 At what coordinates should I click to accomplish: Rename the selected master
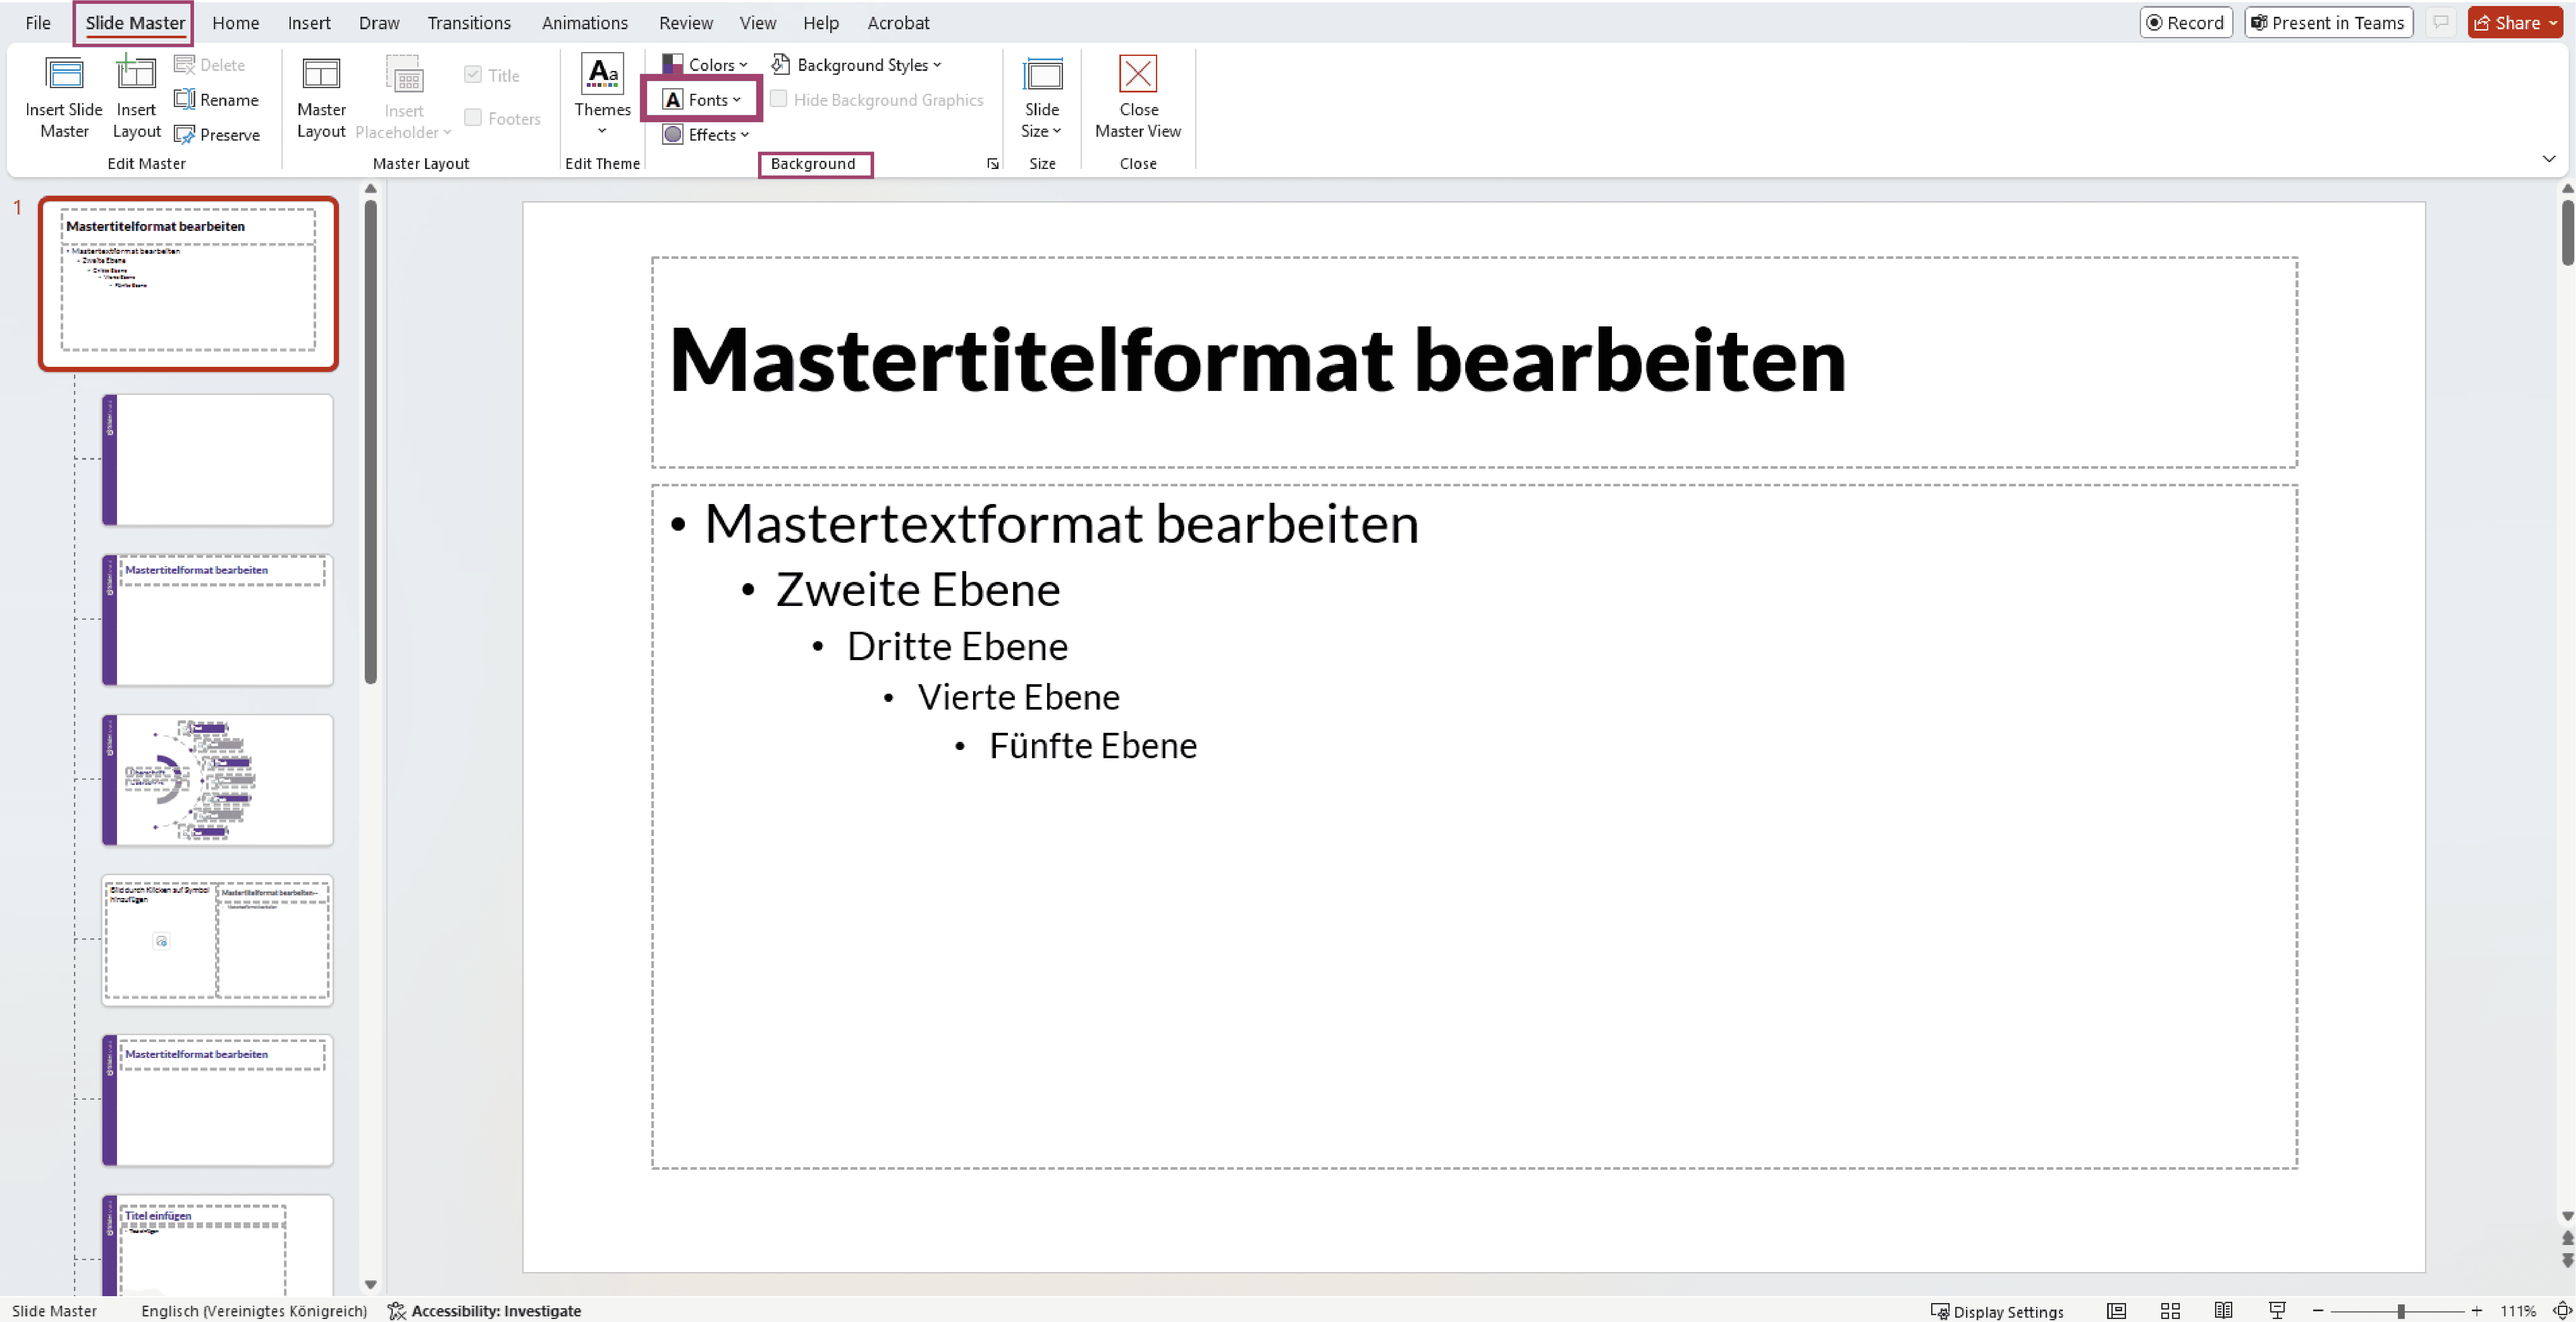pos(217,100)
